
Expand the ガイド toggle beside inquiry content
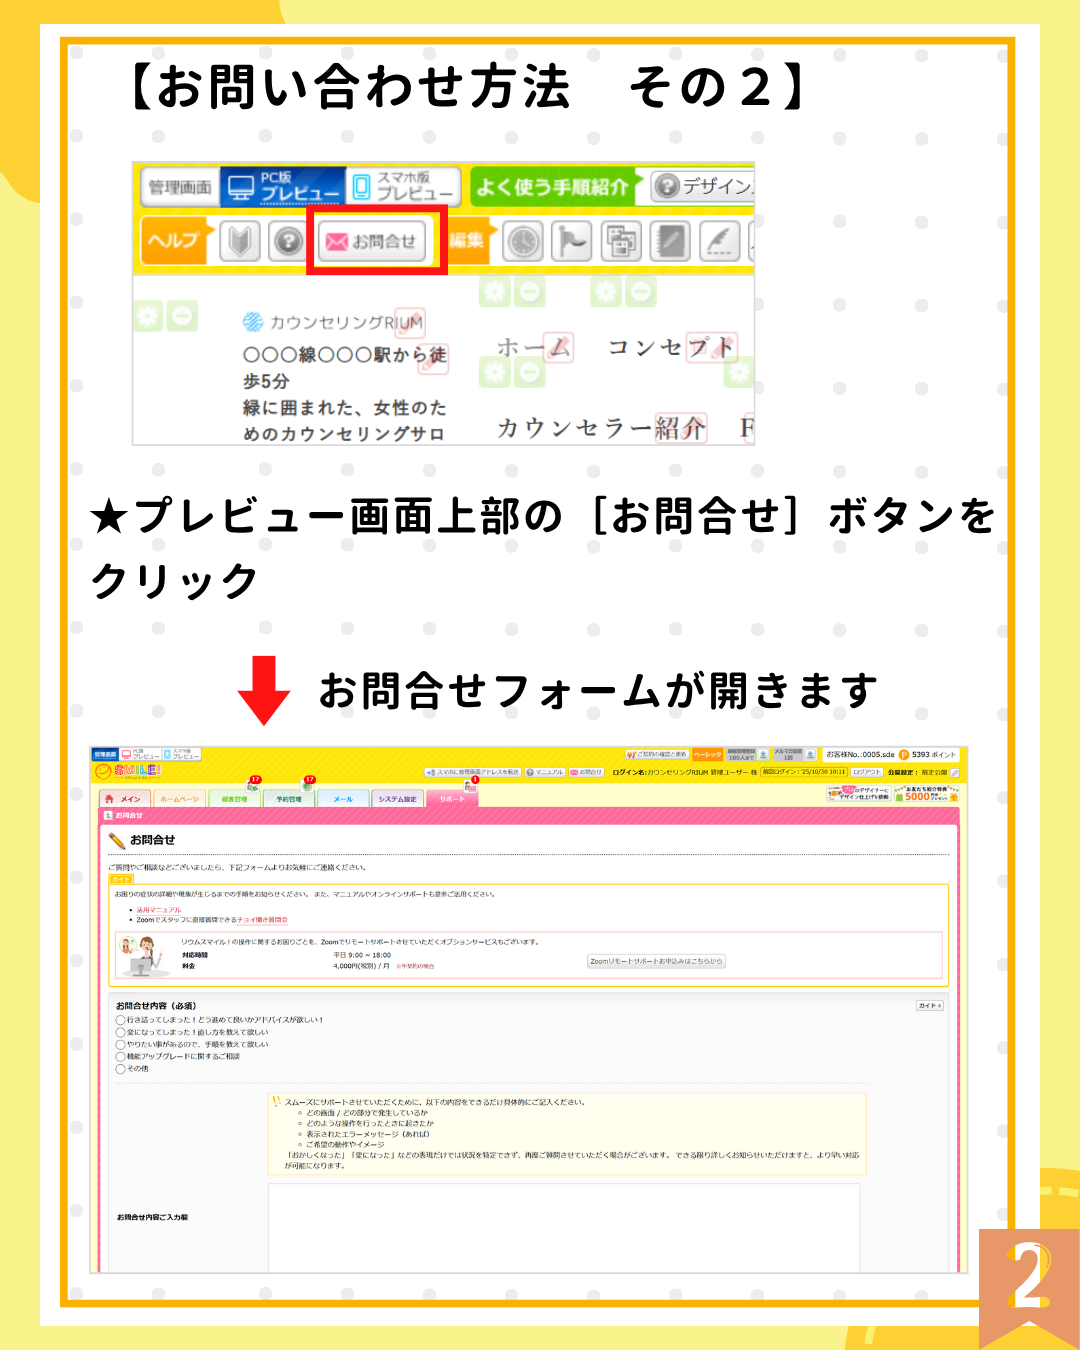pos(929,1006)
